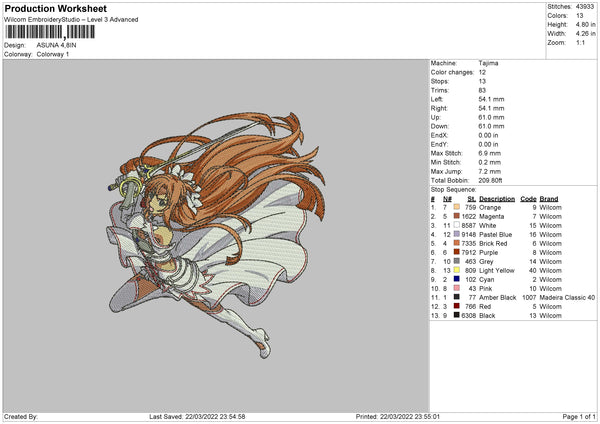Click the Pink thread swatch
Screen dimensions: 600x424
pos(456,288)
